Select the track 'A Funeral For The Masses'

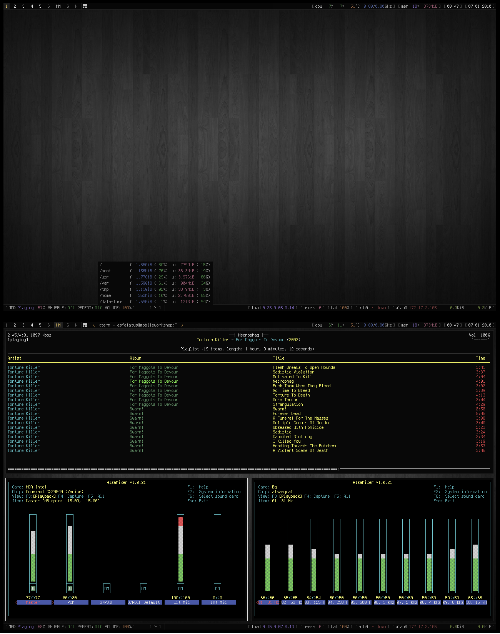[300, 418]
